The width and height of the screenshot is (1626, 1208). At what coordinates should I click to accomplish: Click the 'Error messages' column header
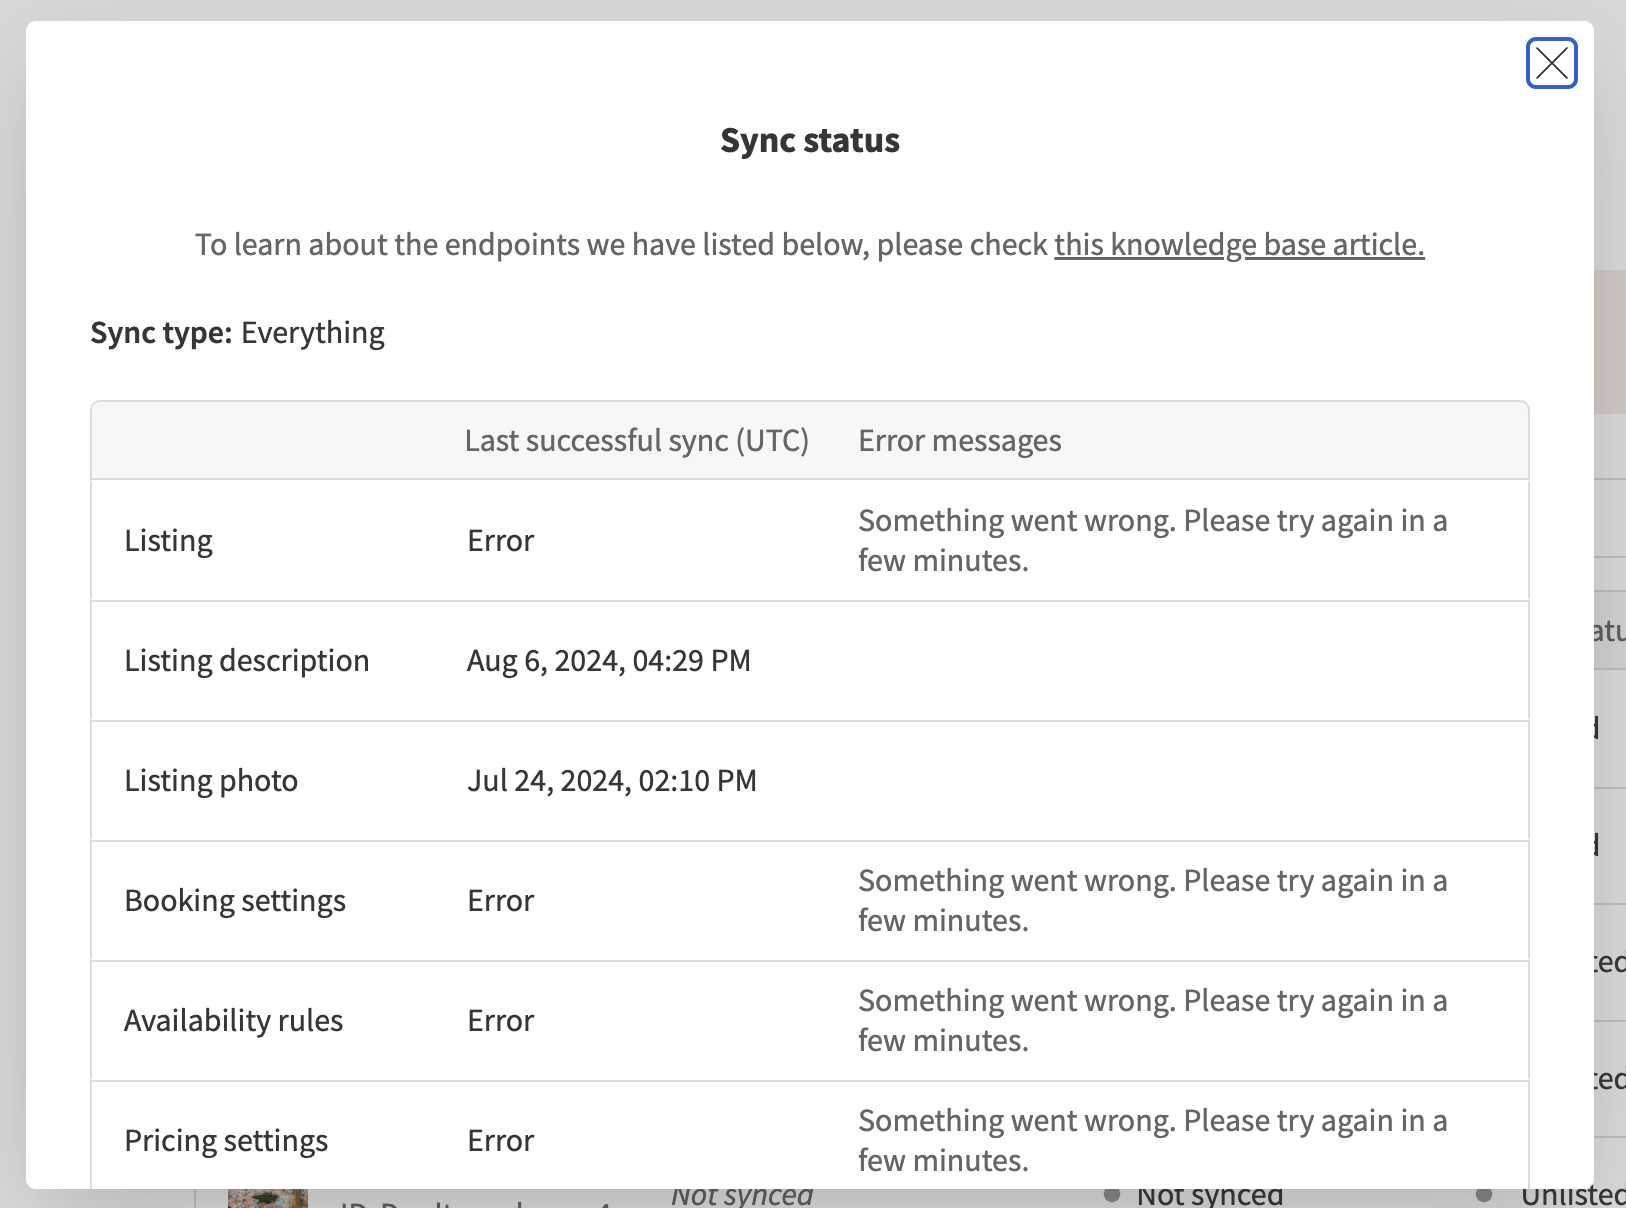pyautogui.click(x=959, y=441)
